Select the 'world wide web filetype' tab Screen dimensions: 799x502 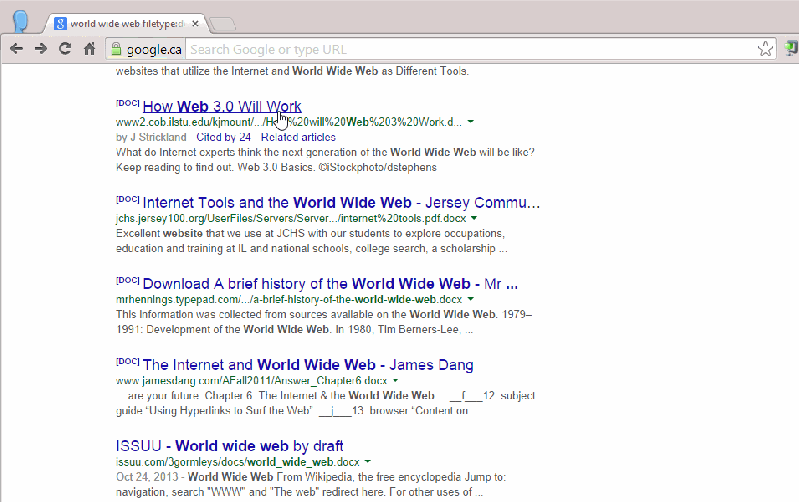[x=127, y=23]
